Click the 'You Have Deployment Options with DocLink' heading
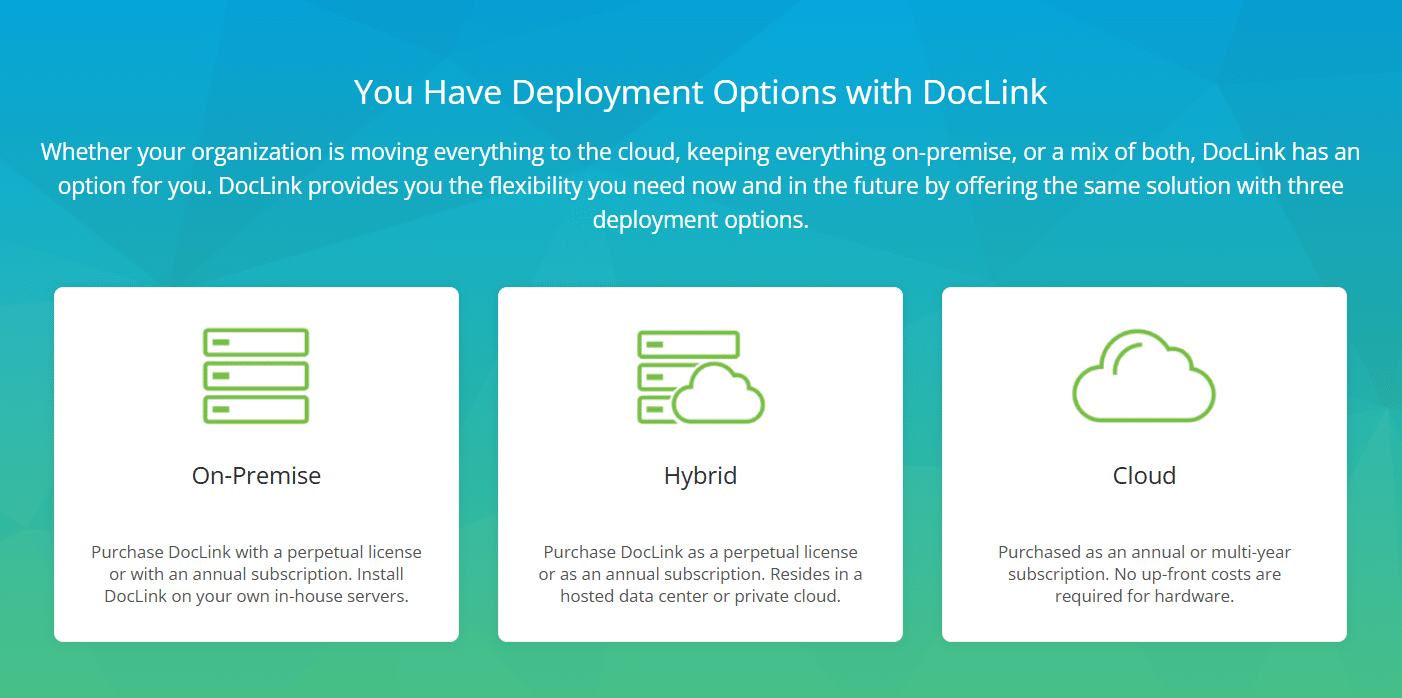This screenshot has height=698, width=1402. pos(700,92)
